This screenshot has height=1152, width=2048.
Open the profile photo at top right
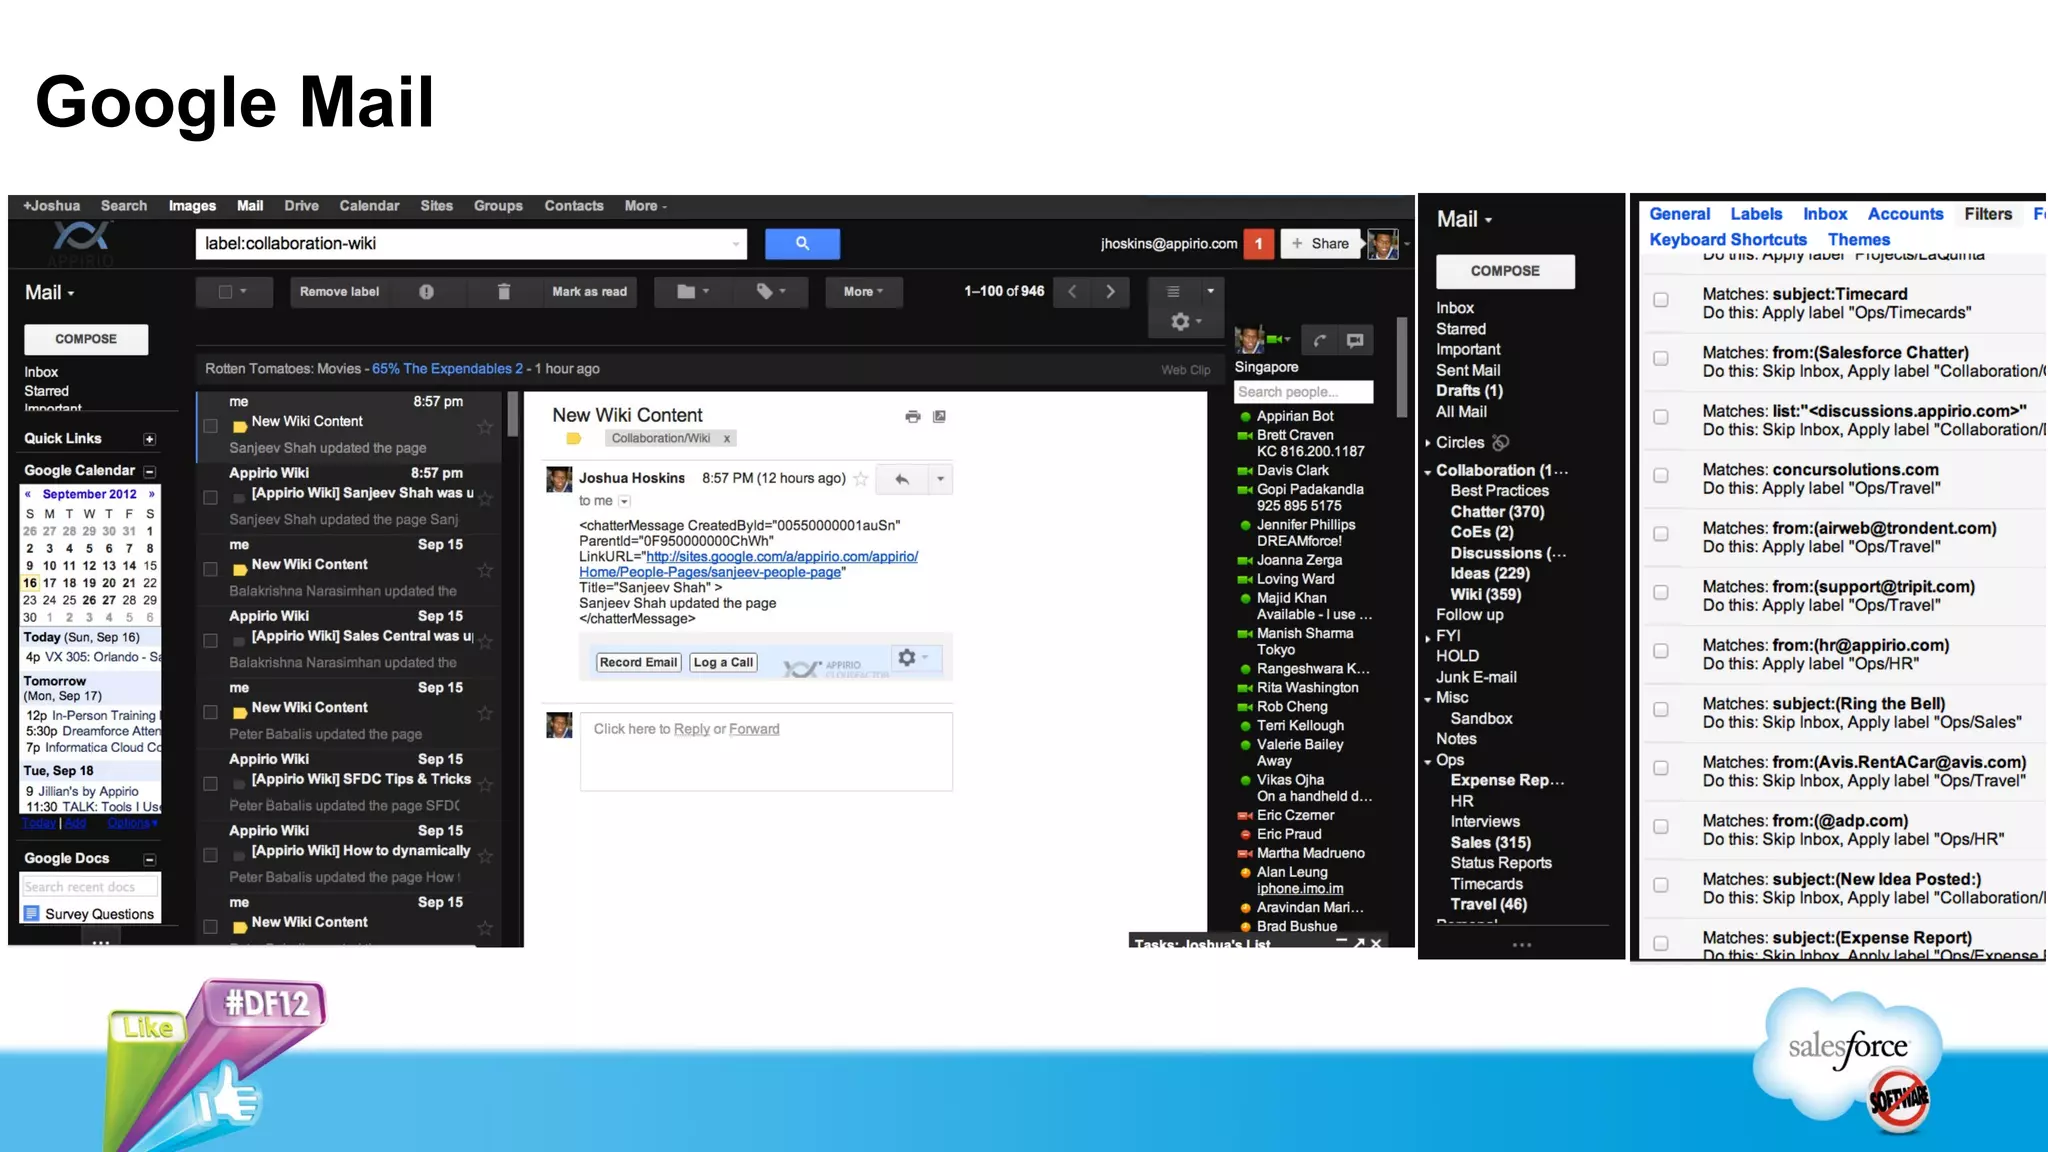pos(1383,243)
